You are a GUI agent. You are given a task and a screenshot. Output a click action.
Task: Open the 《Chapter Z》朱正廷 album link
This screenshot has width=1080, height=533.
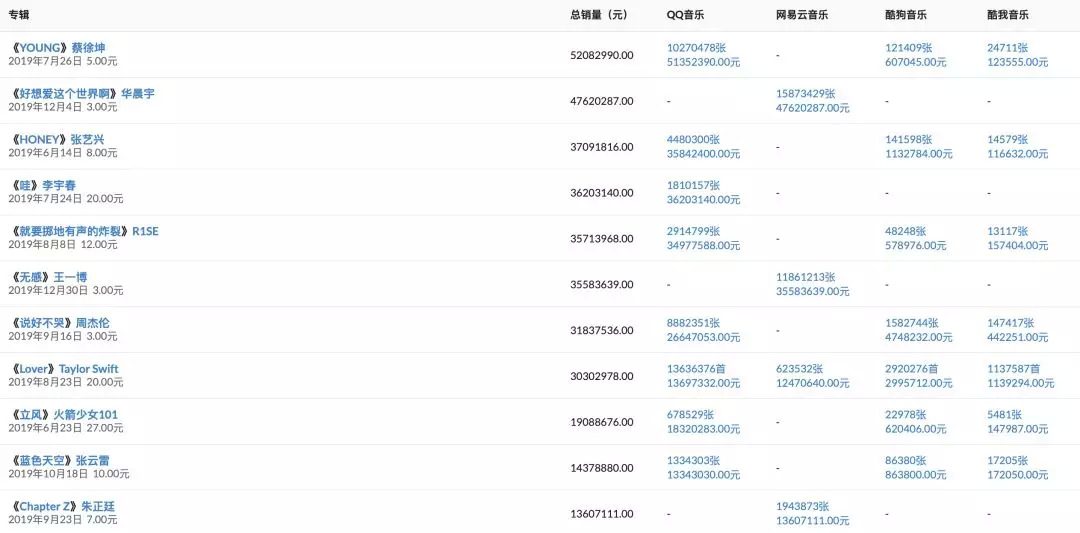point(61,506)
